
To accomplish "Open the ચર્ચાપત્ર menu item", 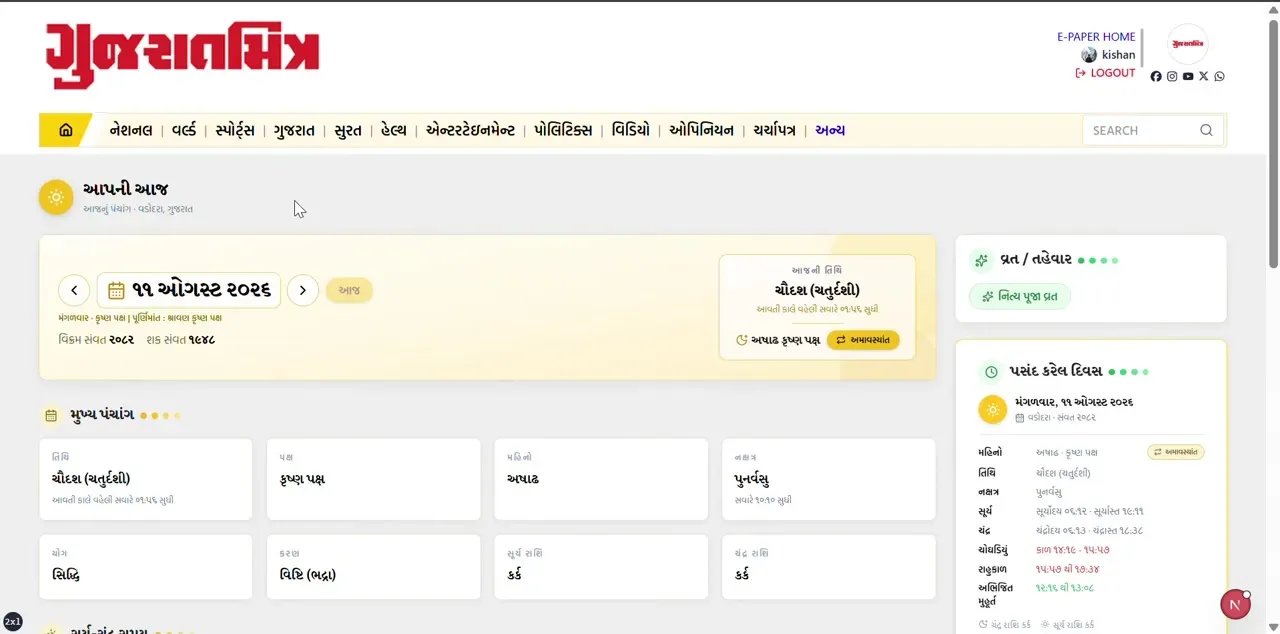I will click(775, 130).
